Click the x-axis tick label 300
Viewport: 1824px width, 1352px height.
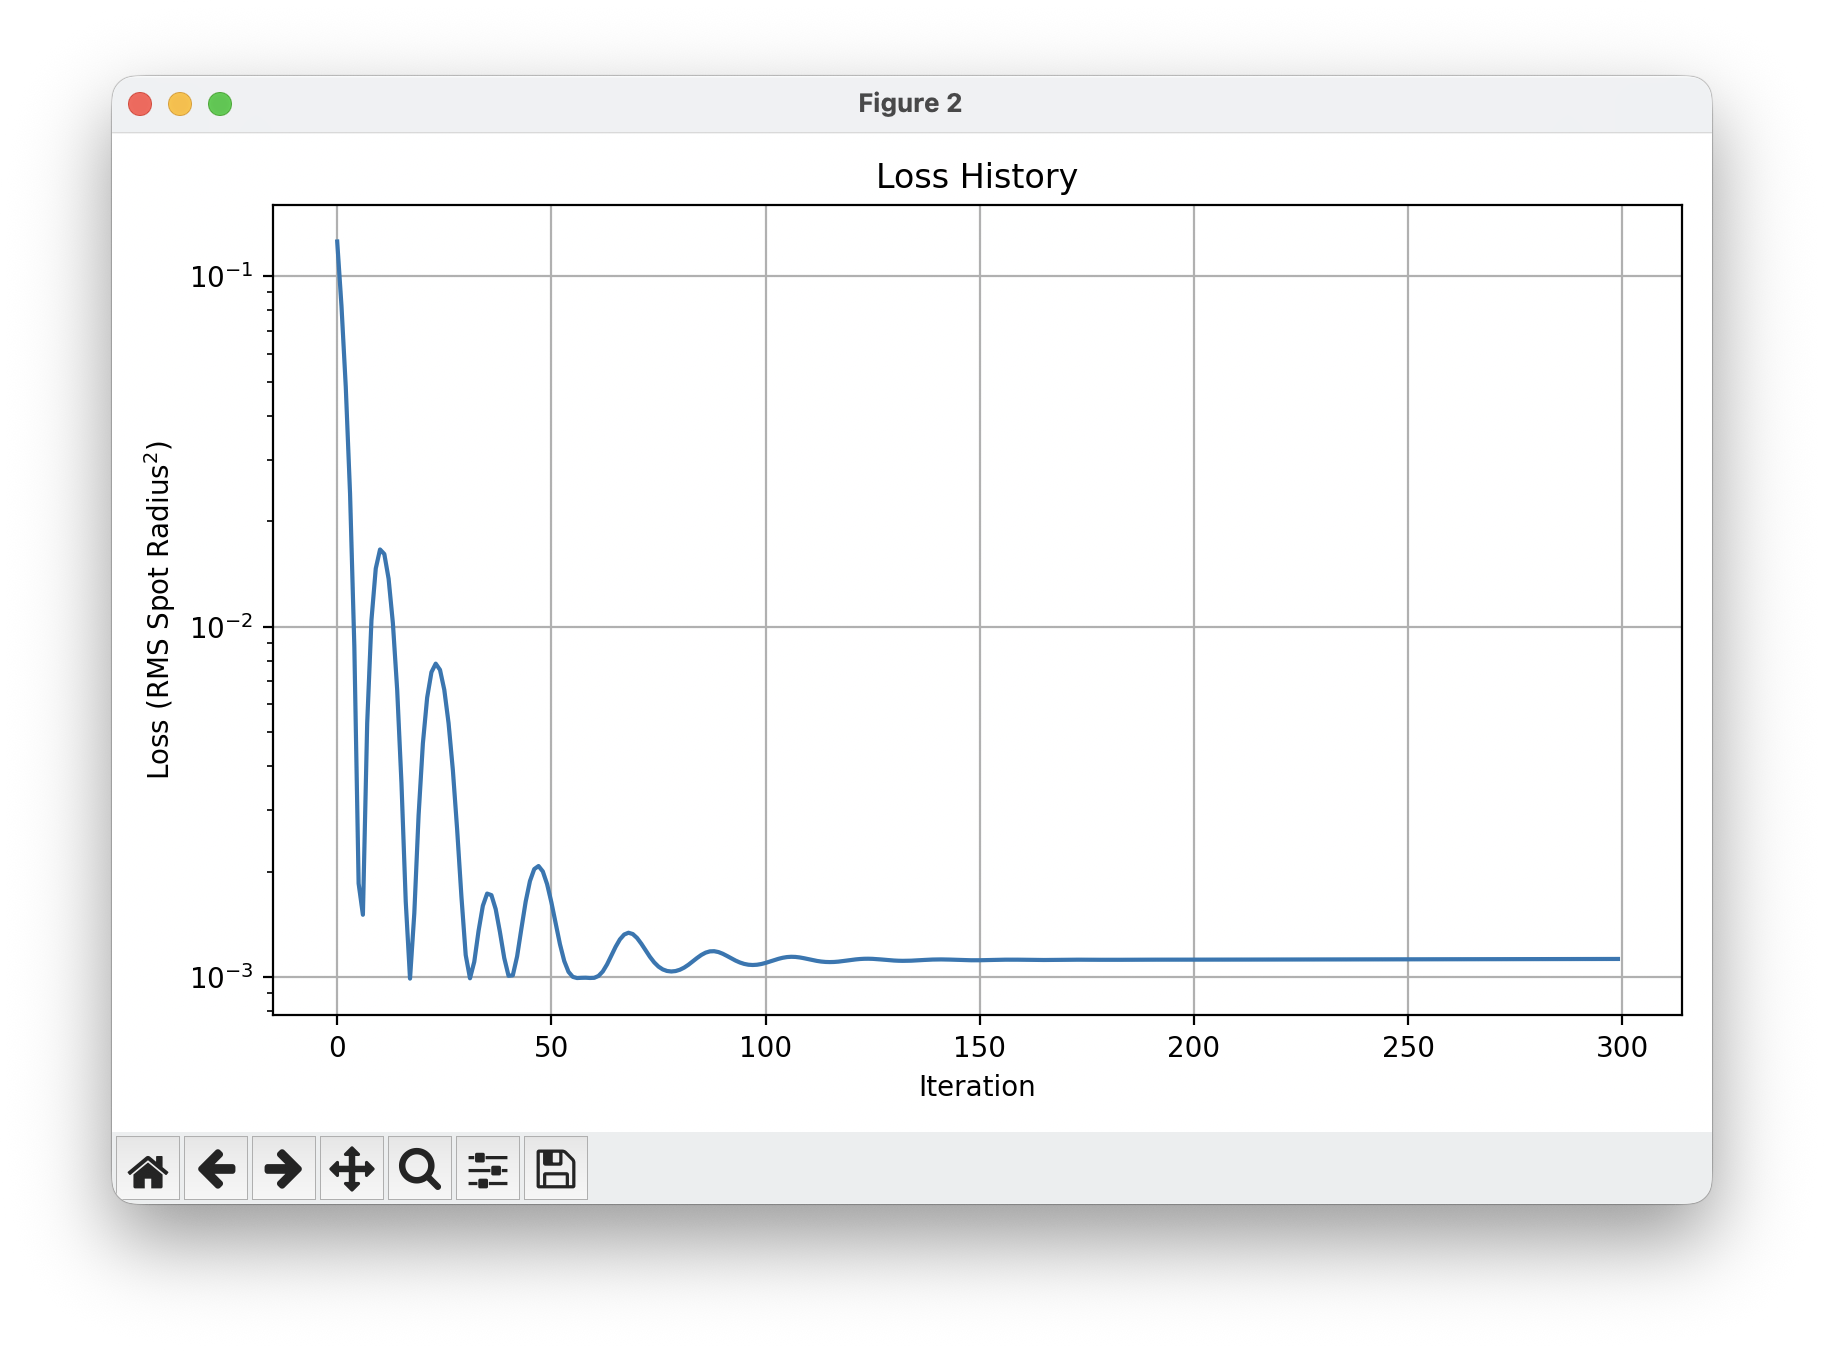pos(1621,1047)
